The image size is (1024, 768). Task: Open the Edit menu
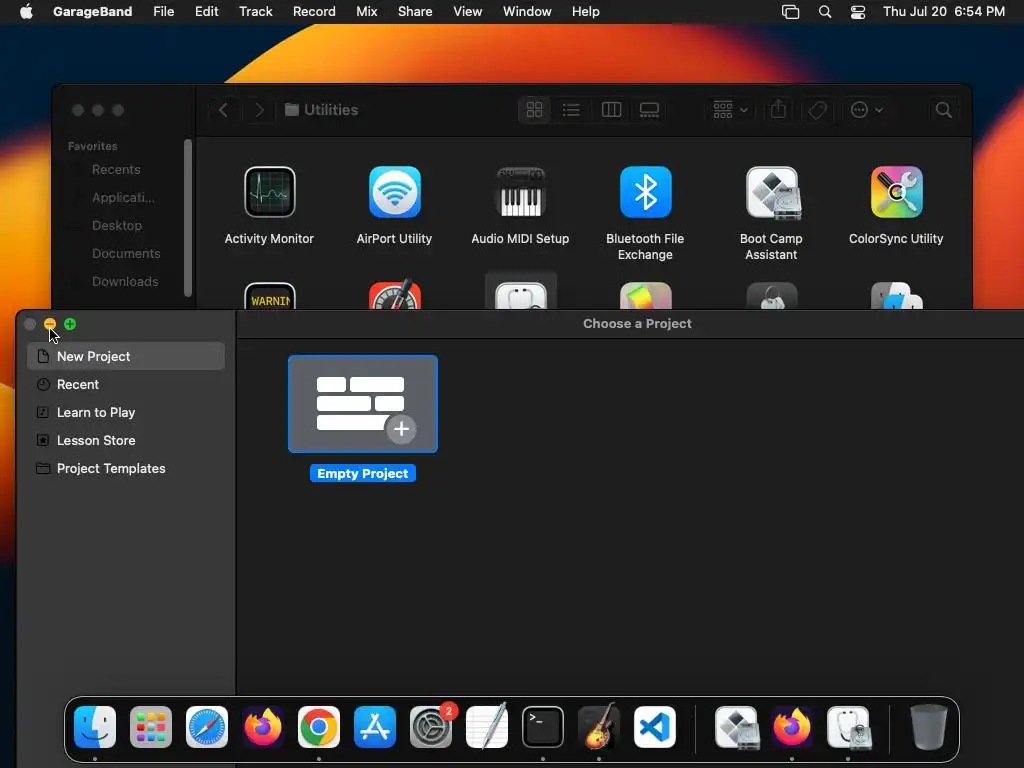click(x=206, y=12)
